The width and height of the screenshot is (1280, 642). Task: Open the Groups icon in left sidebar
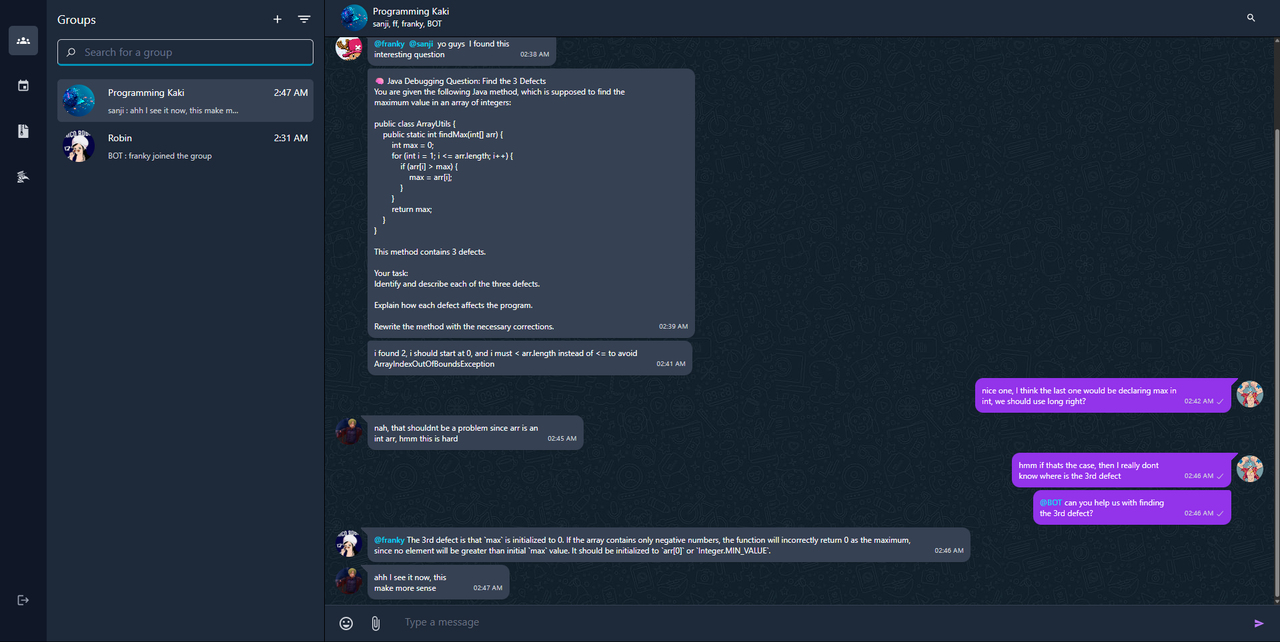coord(23,40)
